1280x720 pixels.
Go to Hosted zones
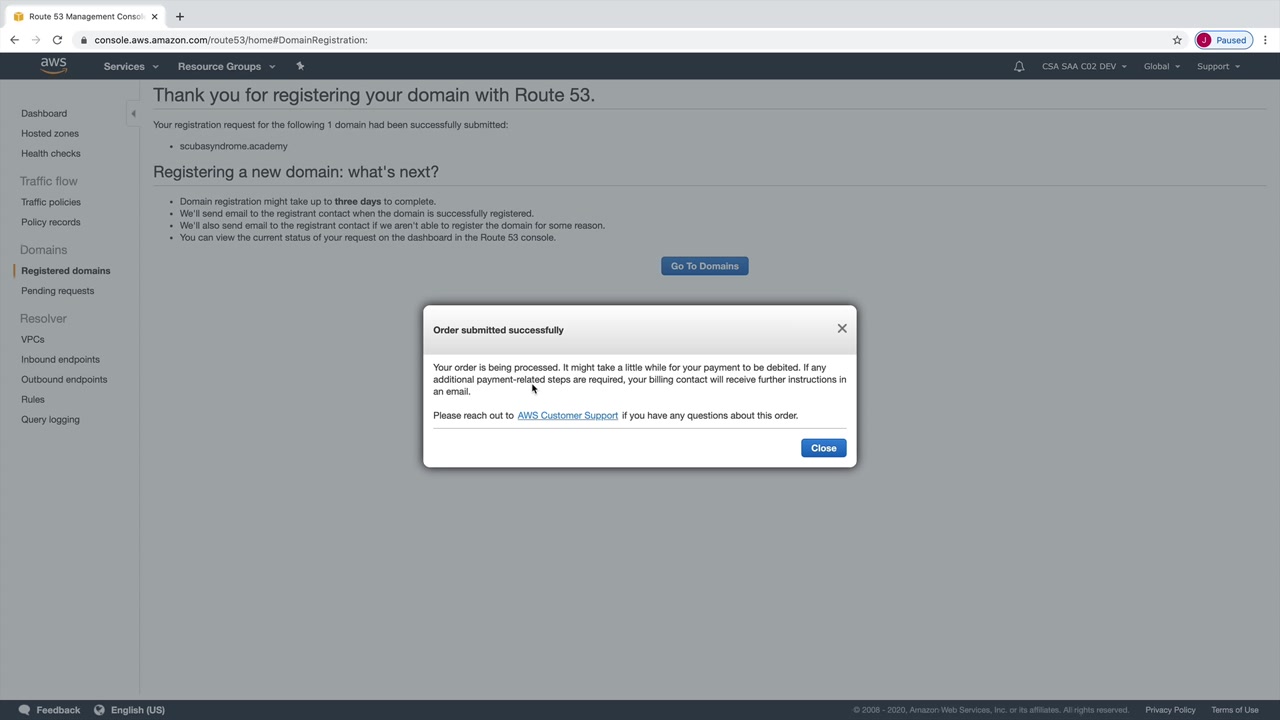pyautogui.click(x=50, y=133)
